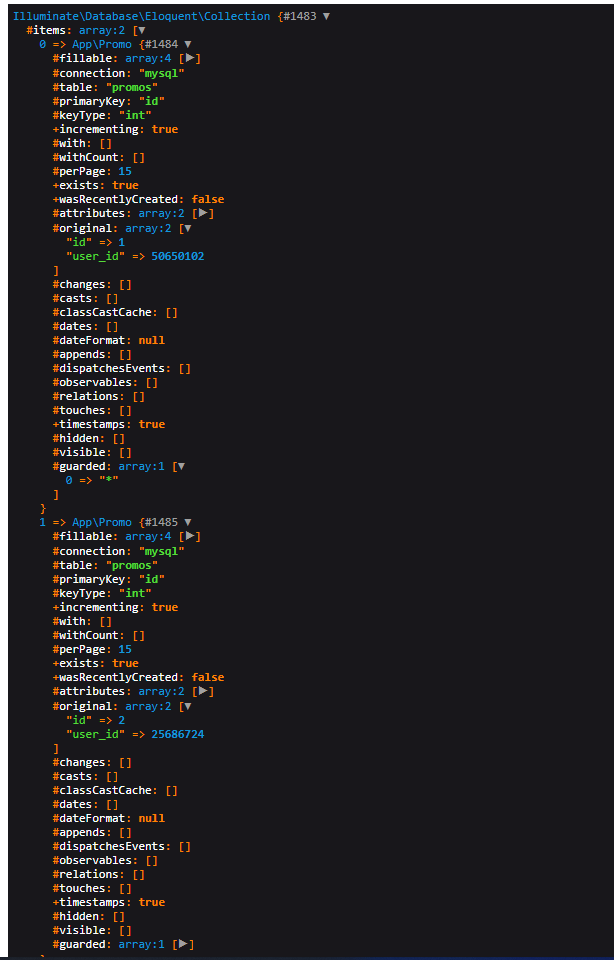Expand #fillable array:4 in Promo #1484
The image size is (614, 960).
pos(190,58)
